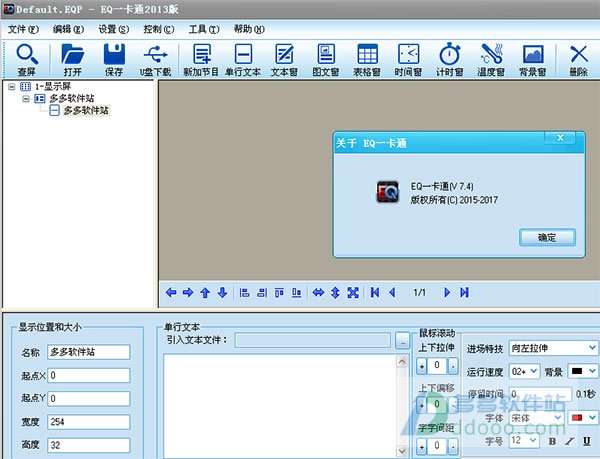The image size is (600, 459).
Task: Move window right with right arrow
Action: tap(188, 293)
